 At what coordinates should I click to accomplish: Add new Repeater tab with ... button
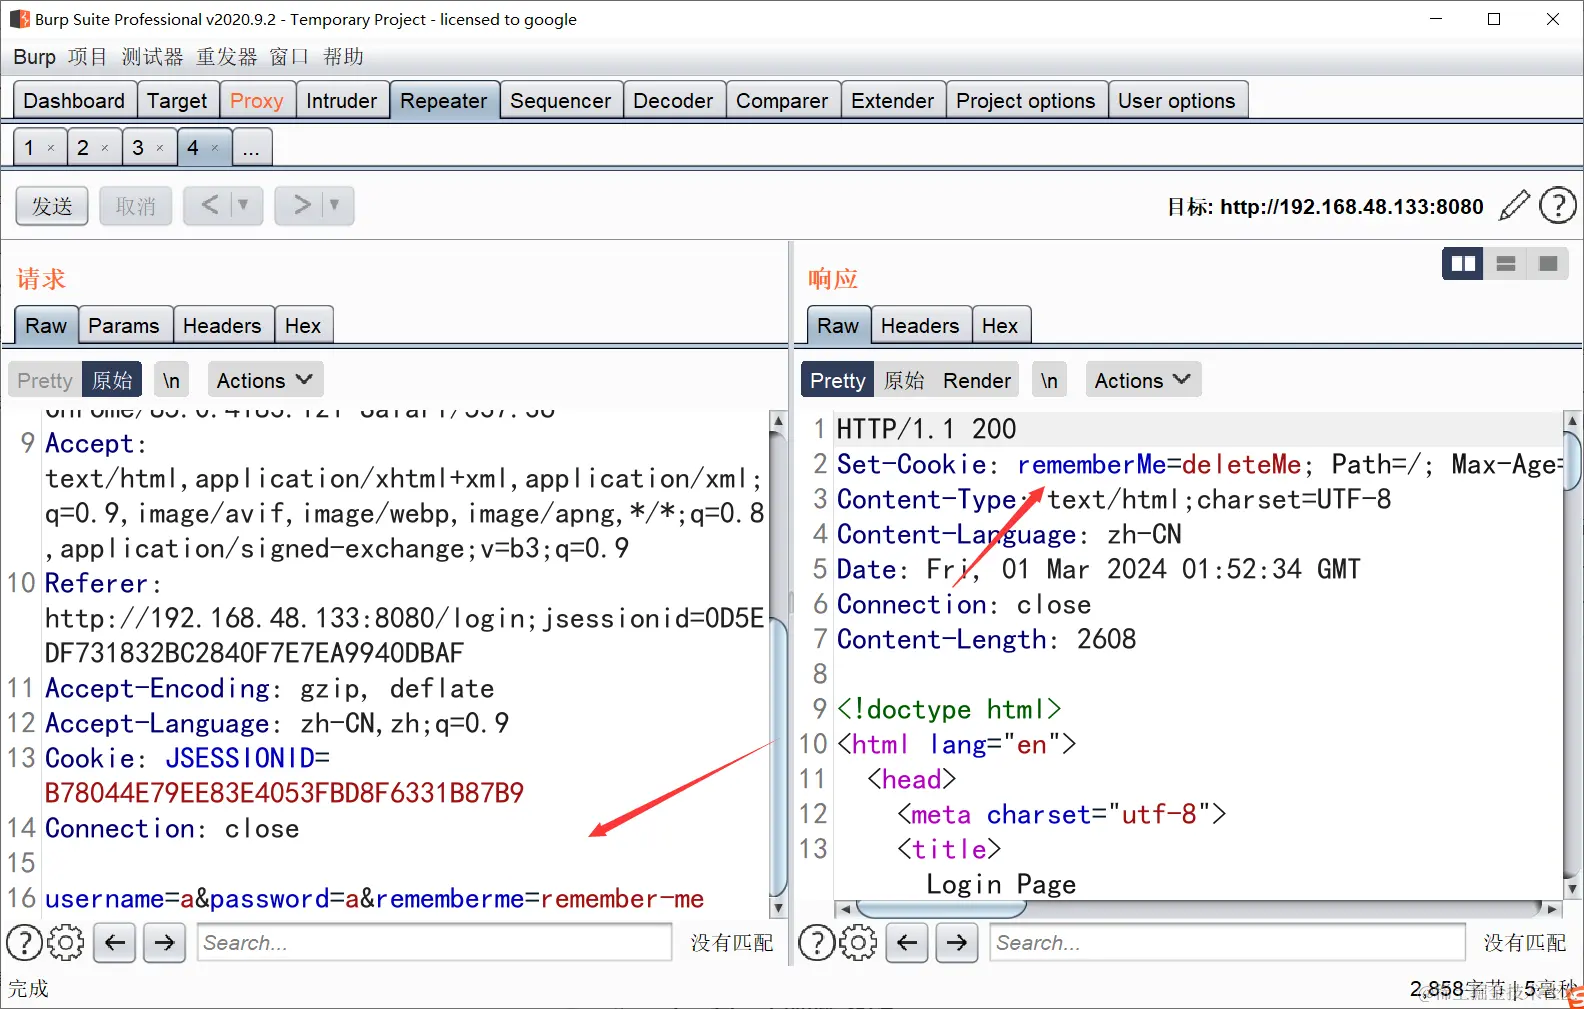coord(251,148)
